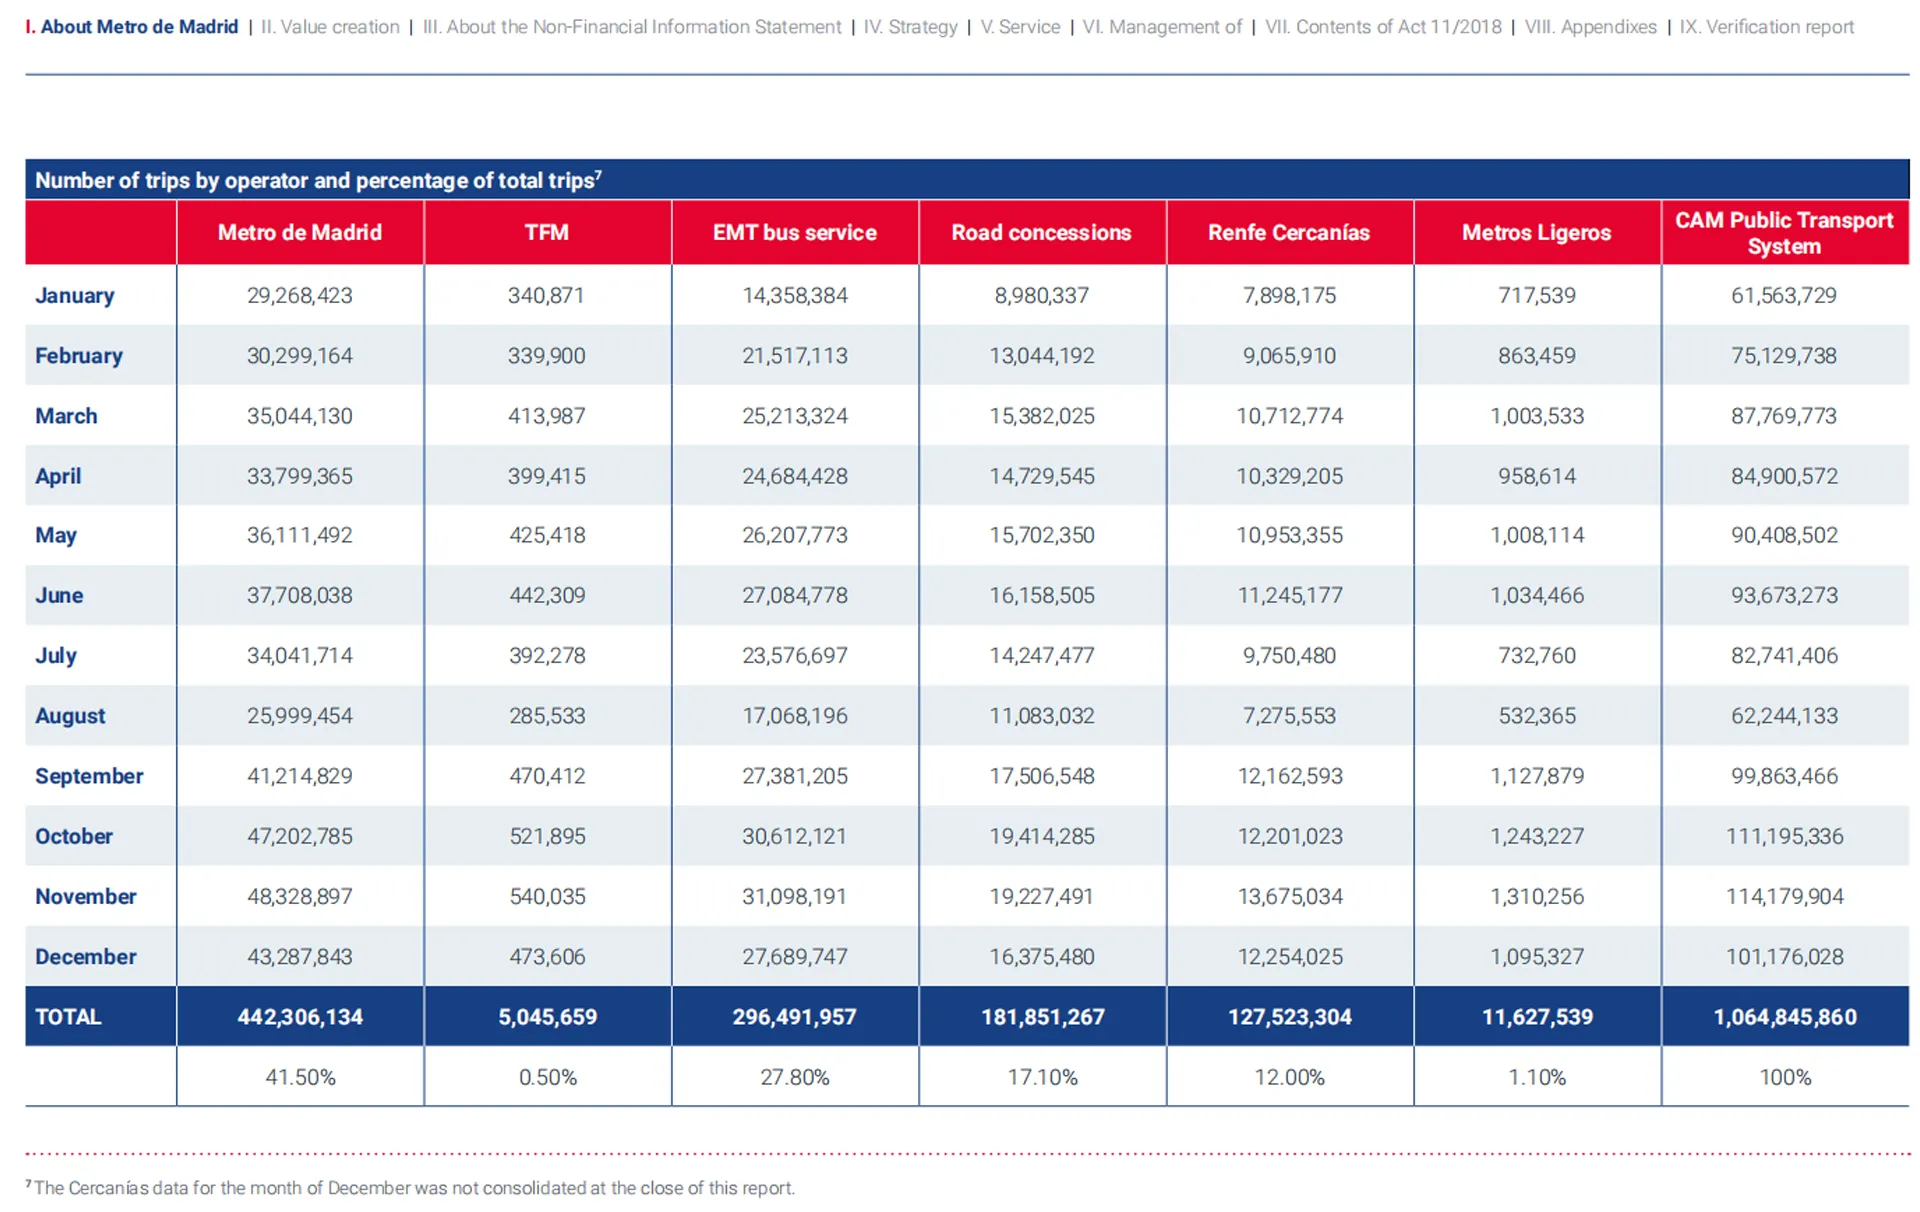Select the 'TFM' column header
This screenshot has height=1212, width=1920.
[546, 233]
